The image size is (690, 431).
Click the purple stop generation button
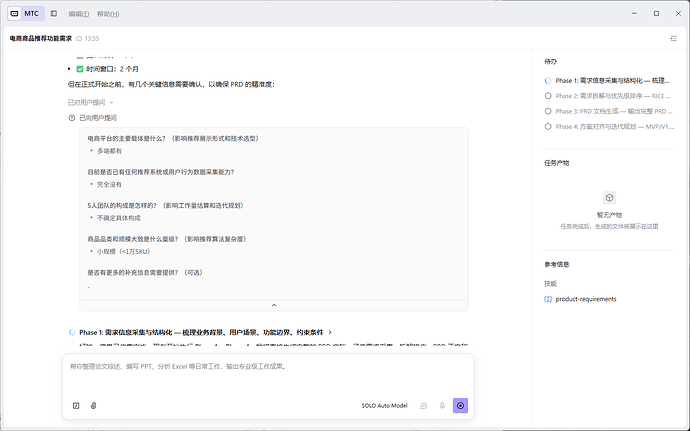point(460,406)
